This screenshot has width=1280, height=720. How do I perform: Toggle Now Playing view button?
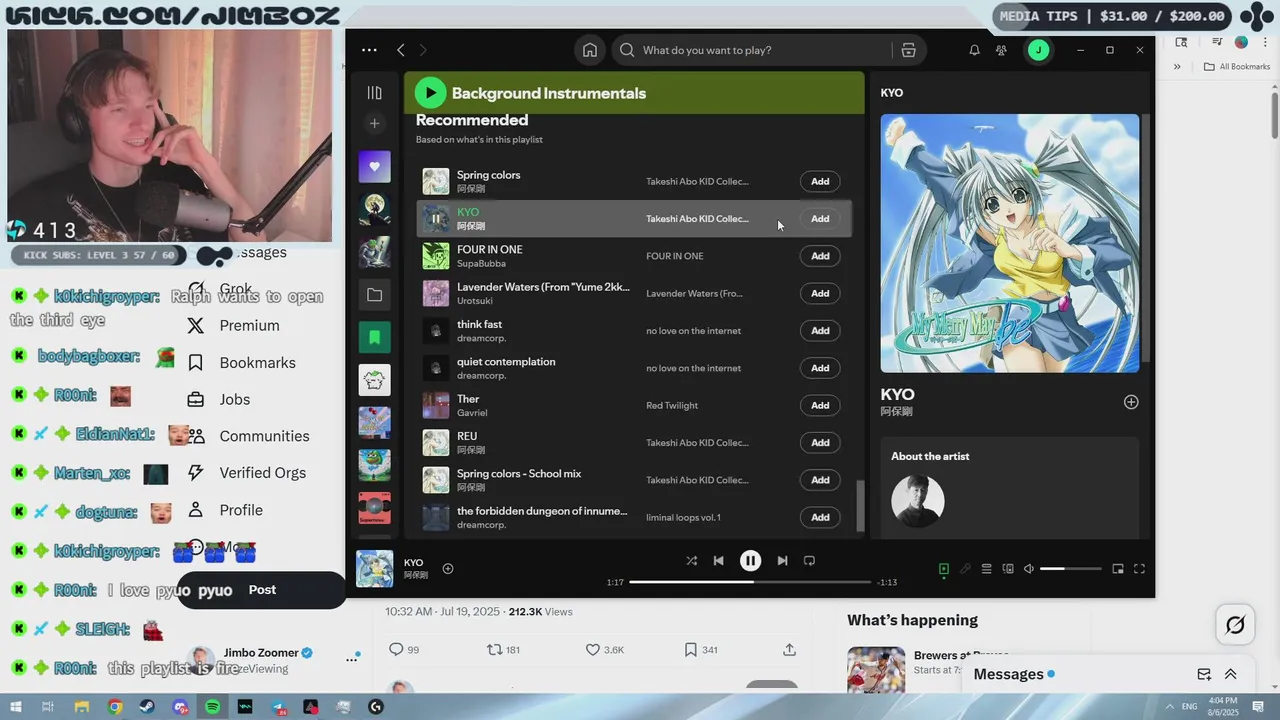click(x=943, y=569)
